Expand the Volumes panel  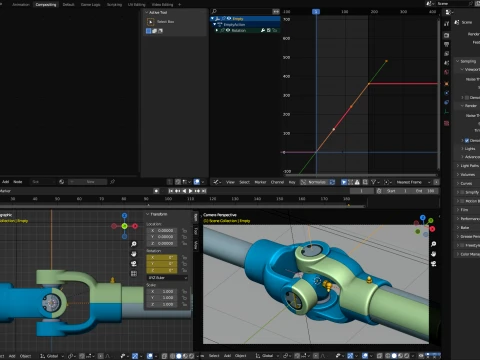pyautogui.click(x=467, y=175)
